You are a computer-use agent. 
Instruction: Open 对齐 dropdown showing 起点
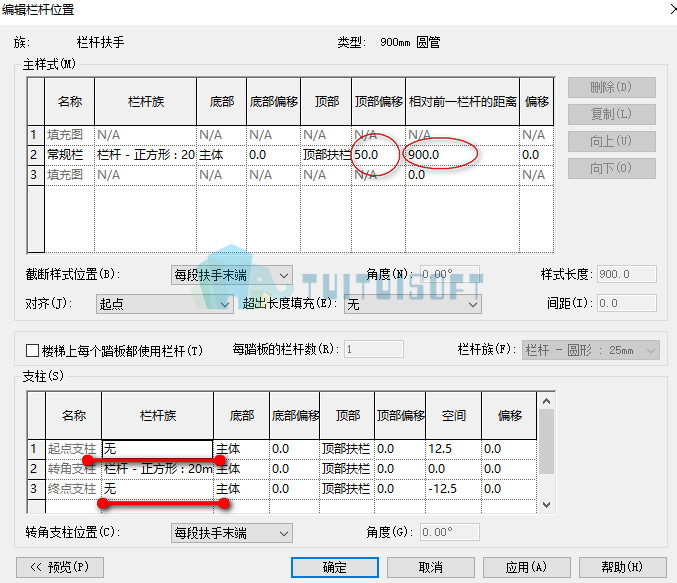pos(165,304)
